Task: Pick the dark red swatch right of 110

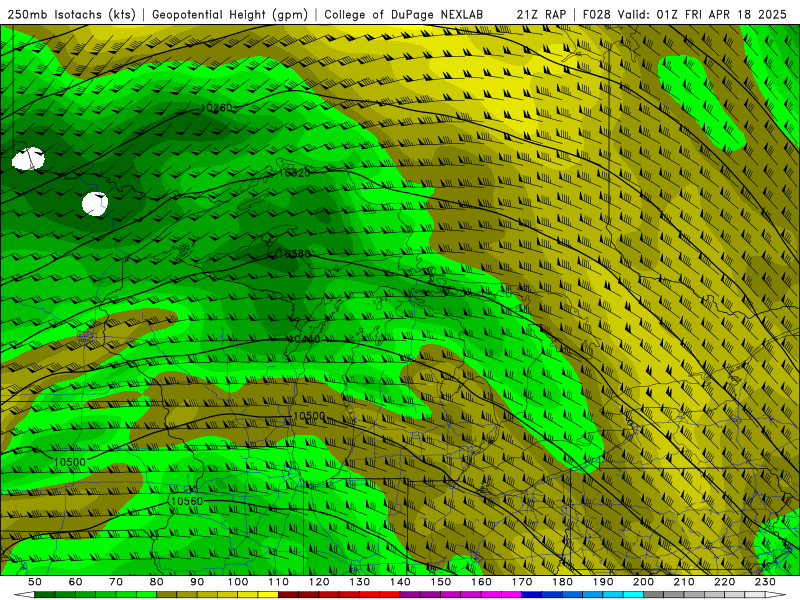Action: point(289,595)
